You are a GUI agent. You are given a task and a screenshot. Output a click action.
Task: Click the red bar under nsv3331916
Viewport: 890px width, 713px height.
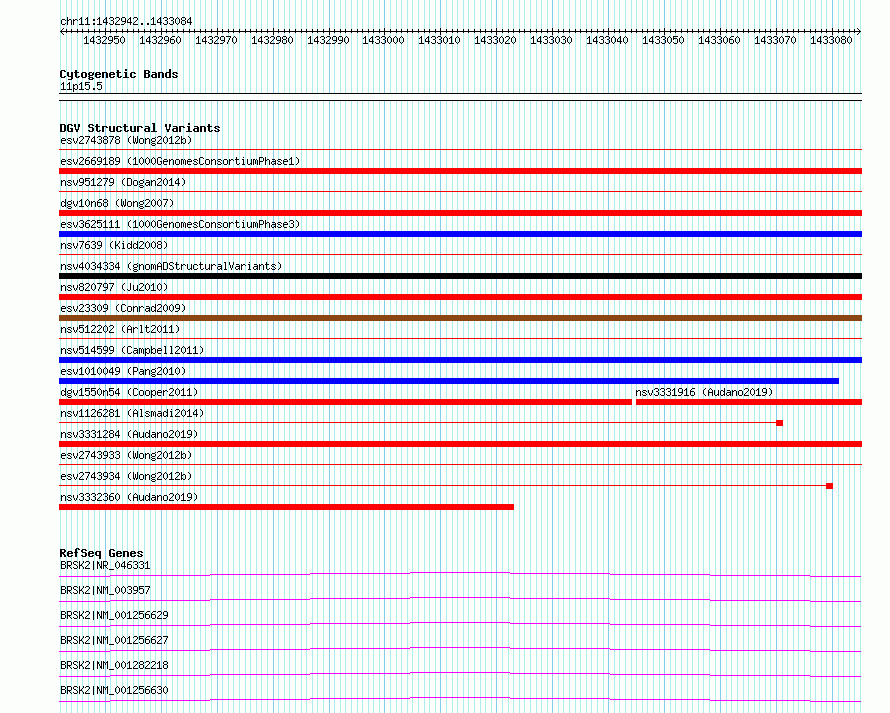coord(749,402)
